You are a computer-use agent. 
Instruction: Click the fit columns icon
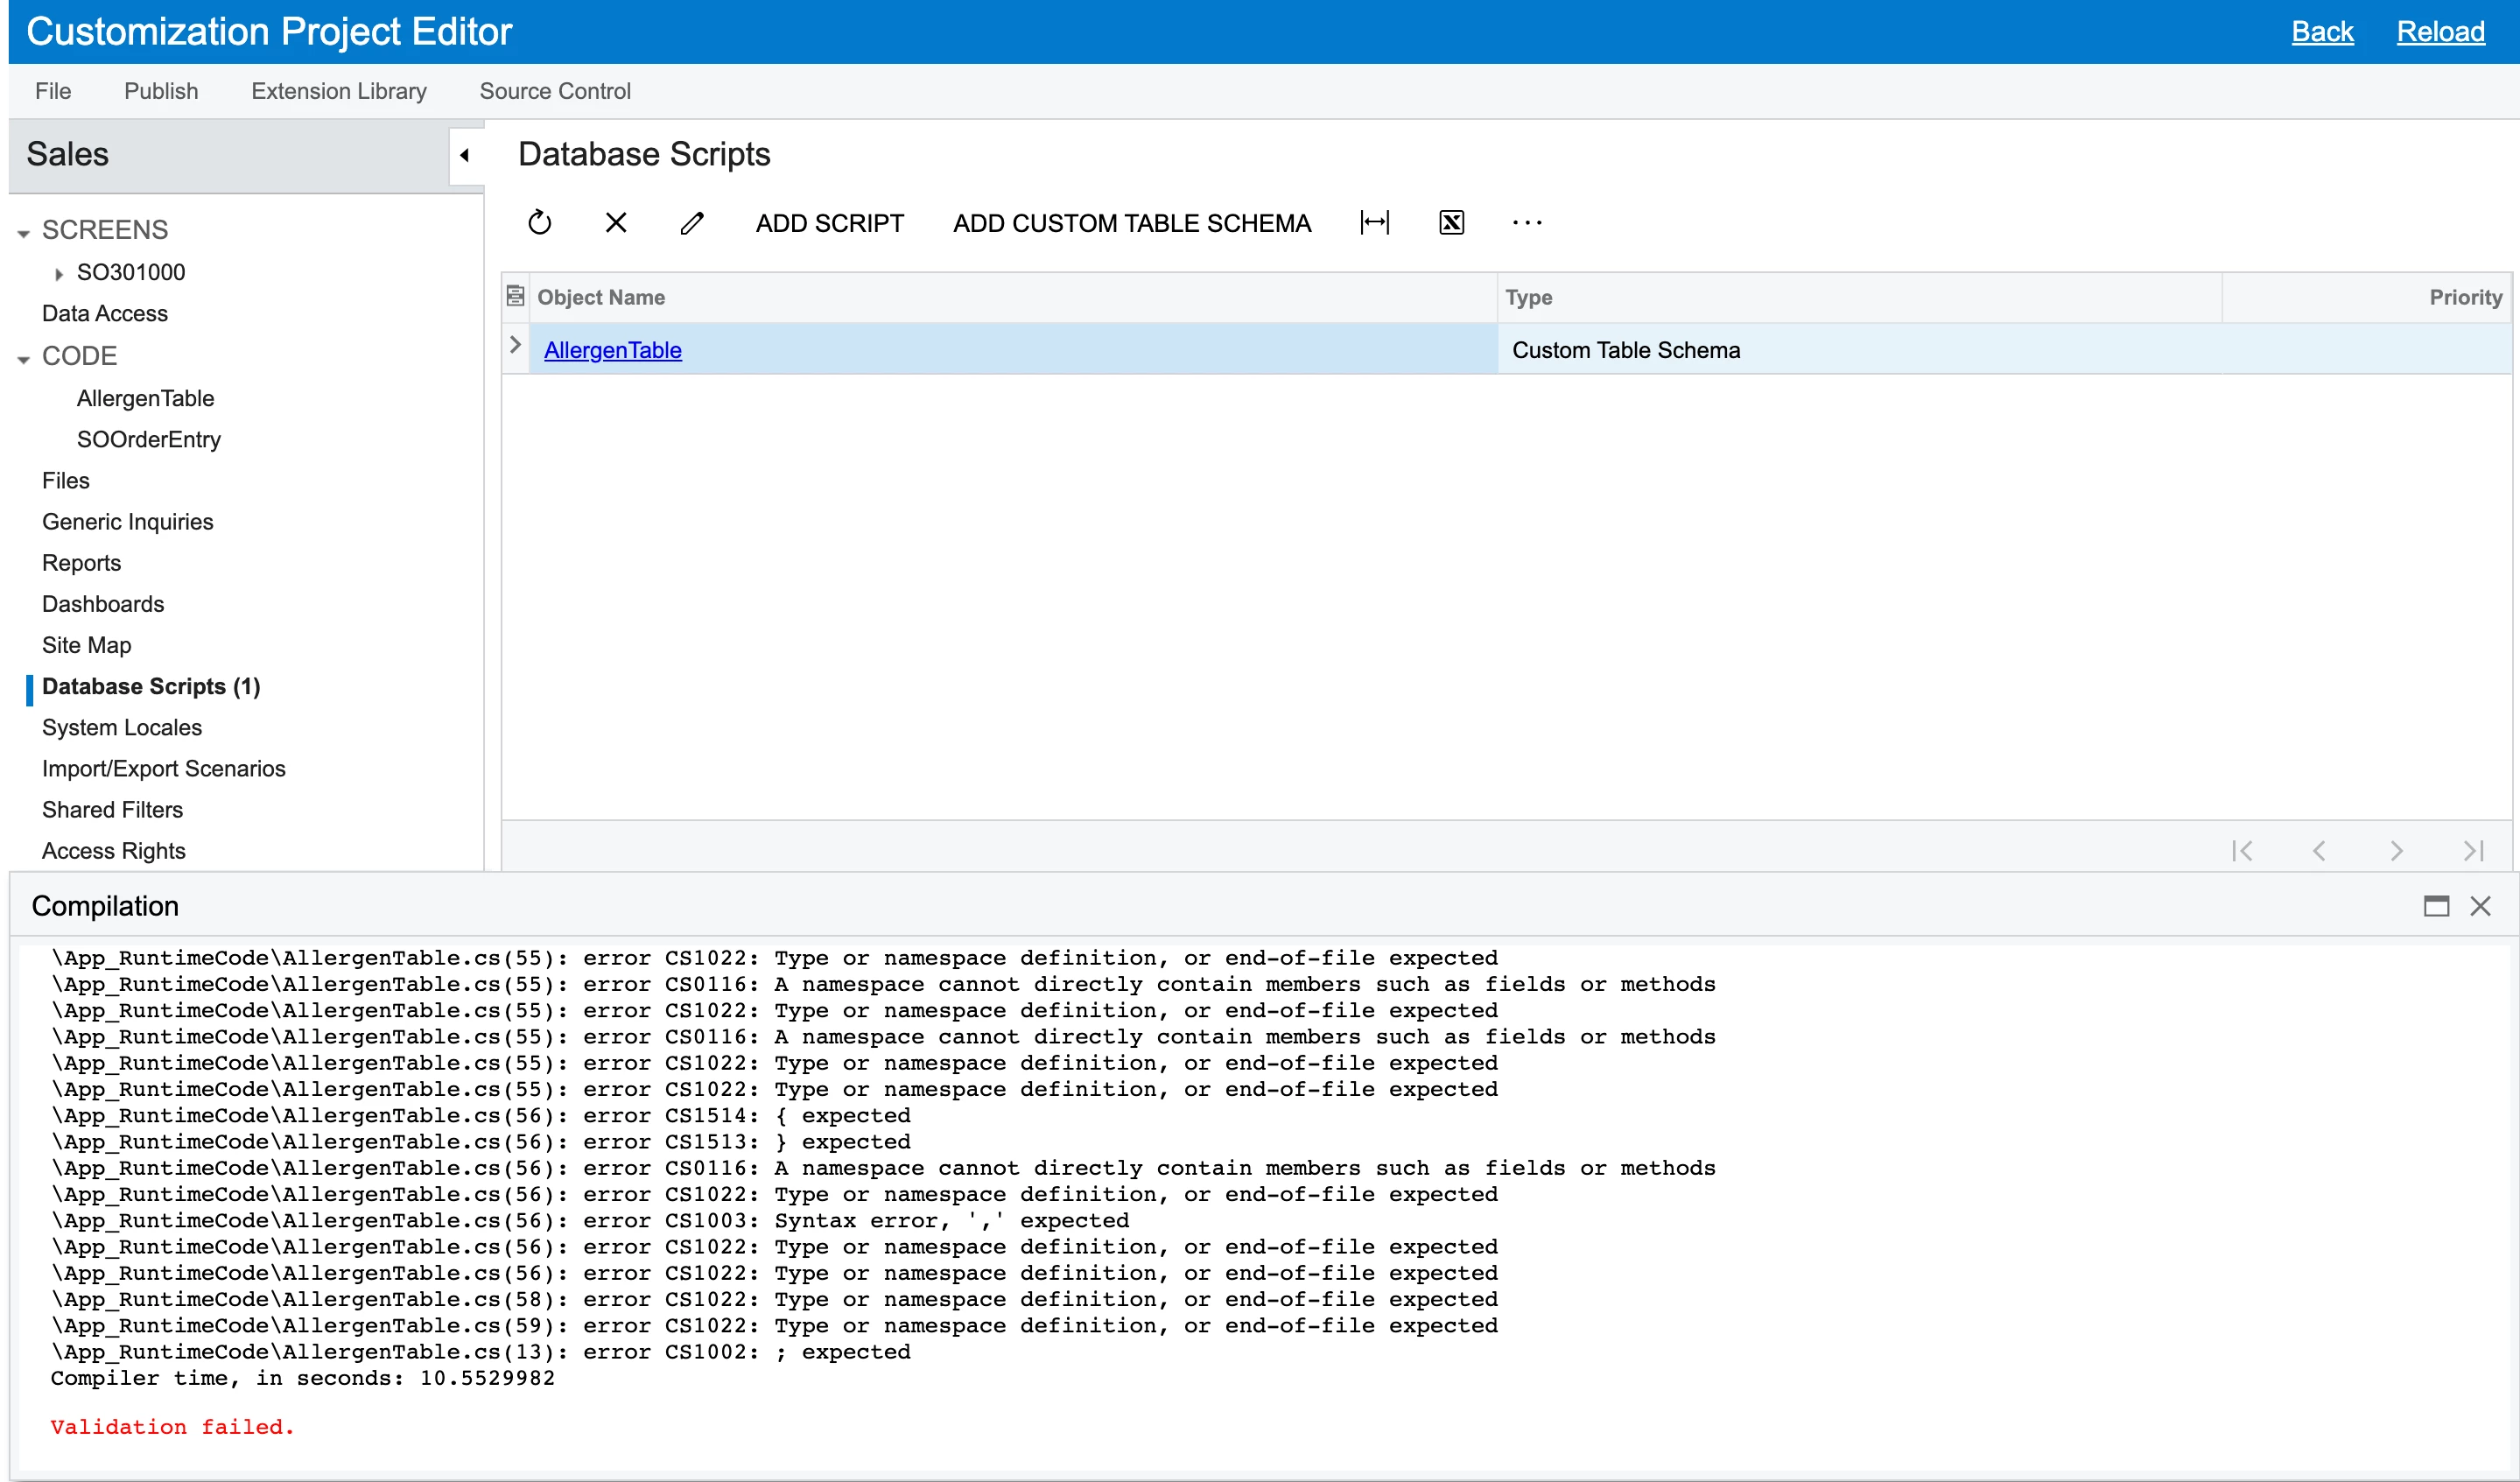click(1375, 222)
